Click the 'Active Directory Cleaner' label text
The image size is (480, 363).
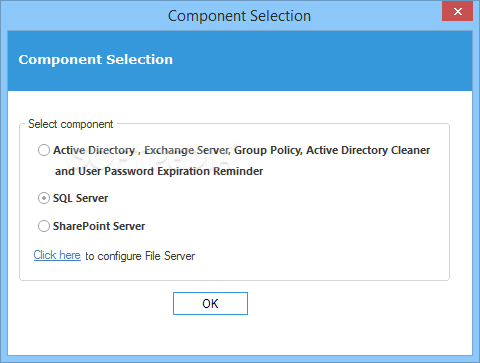pyautogui.click(x=368, y=150)
